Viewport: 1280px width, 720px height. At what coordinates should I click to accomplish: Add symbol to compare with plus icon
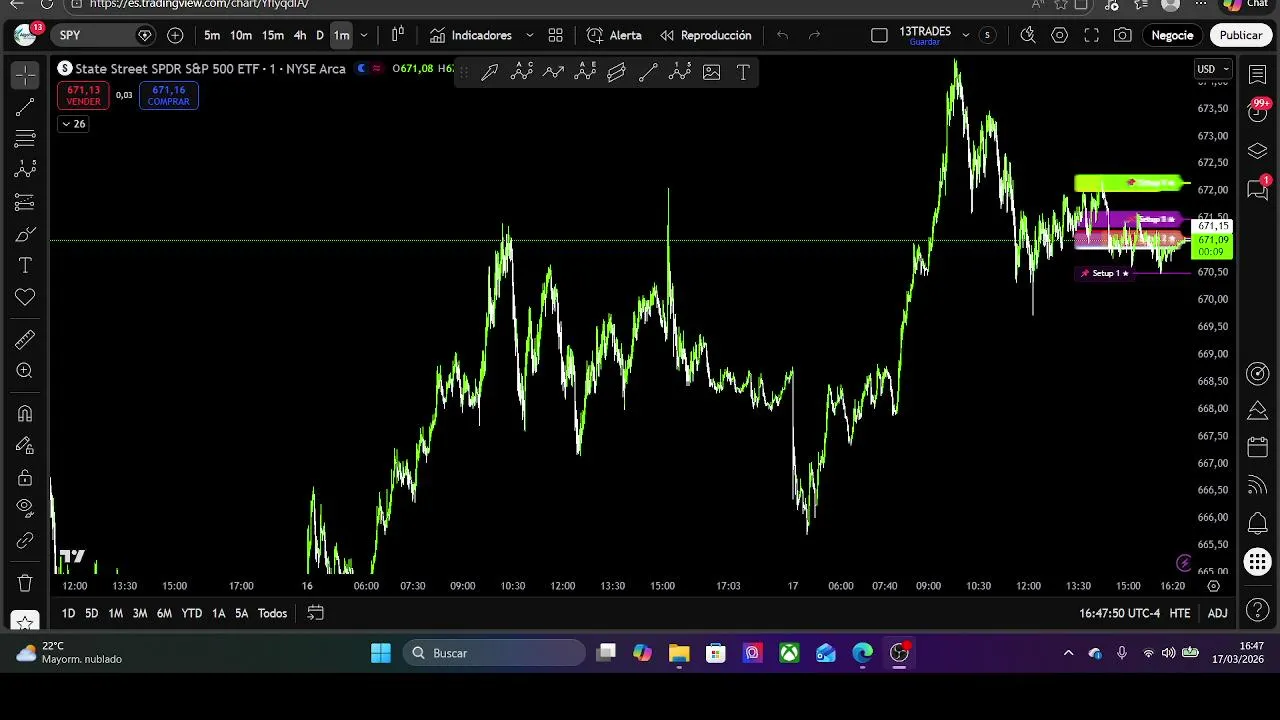pos(175,35)
